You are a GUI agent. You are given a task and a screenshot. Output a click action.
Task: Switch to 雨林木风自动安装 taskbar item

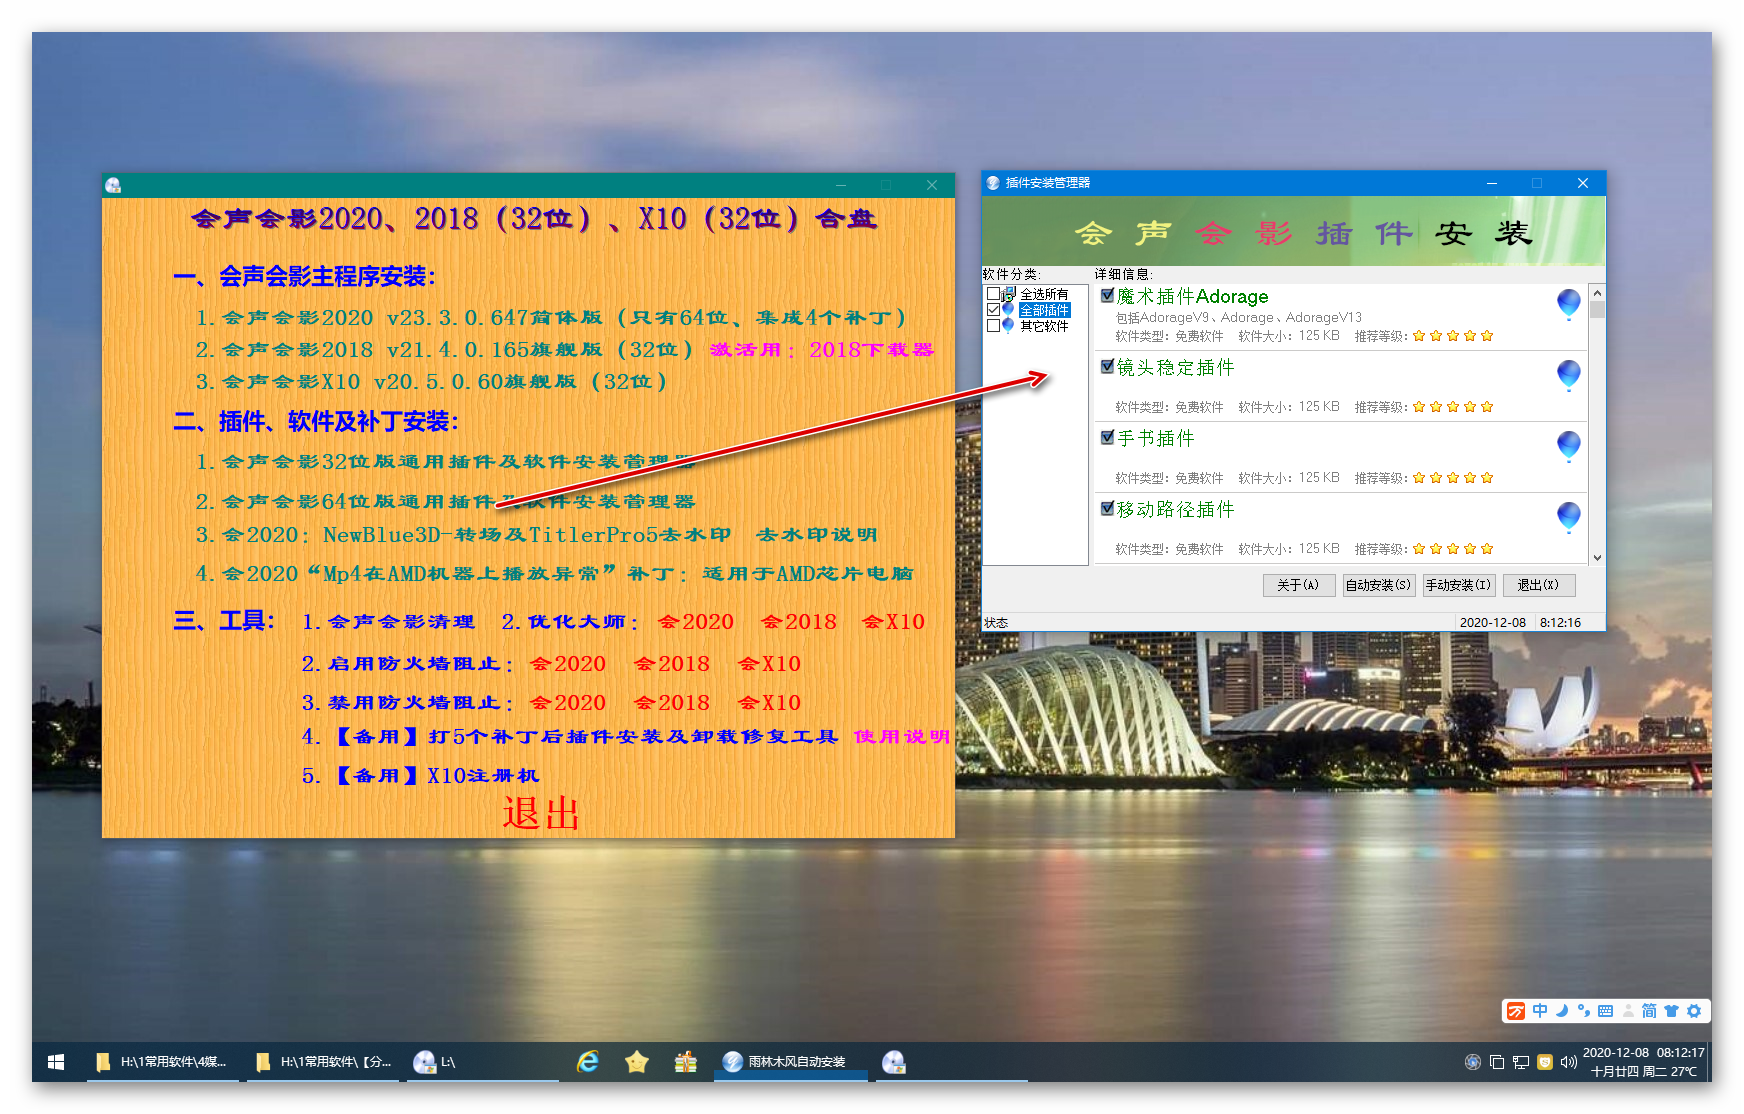tap(790, 1062)
